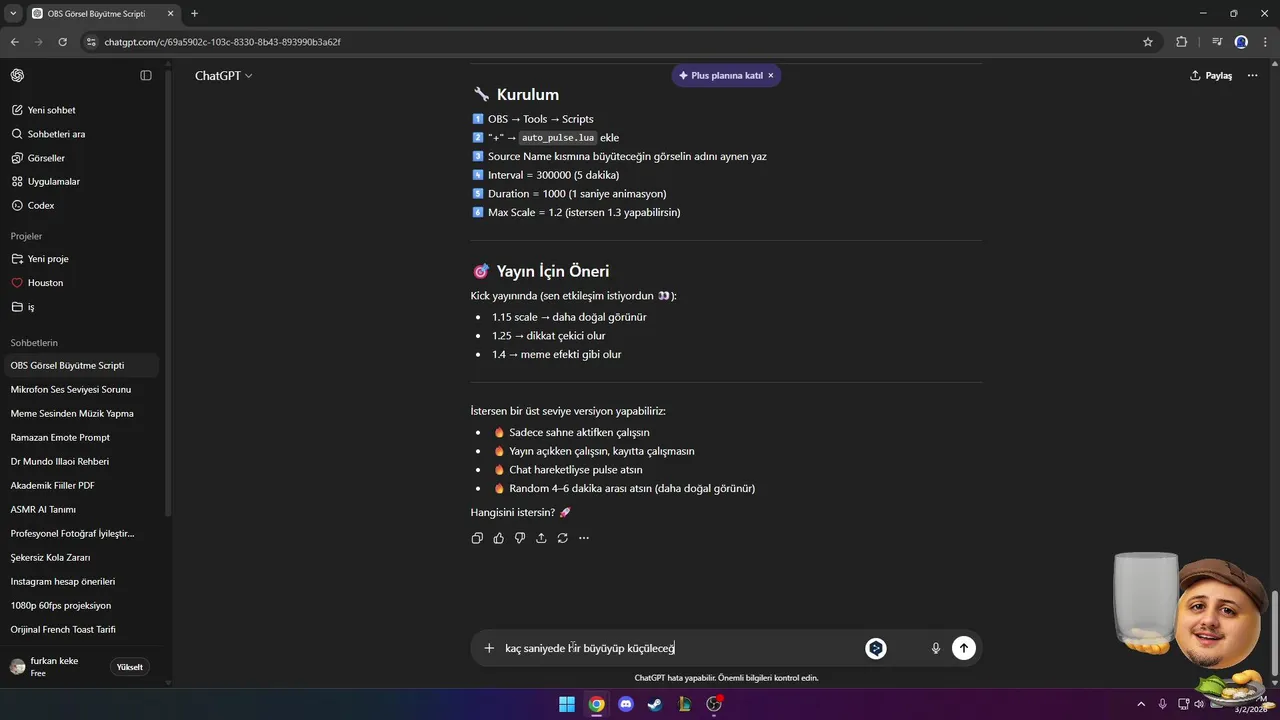Click the plus attach button in composer
Screen dimensions: 1280x720
point(489,648)
